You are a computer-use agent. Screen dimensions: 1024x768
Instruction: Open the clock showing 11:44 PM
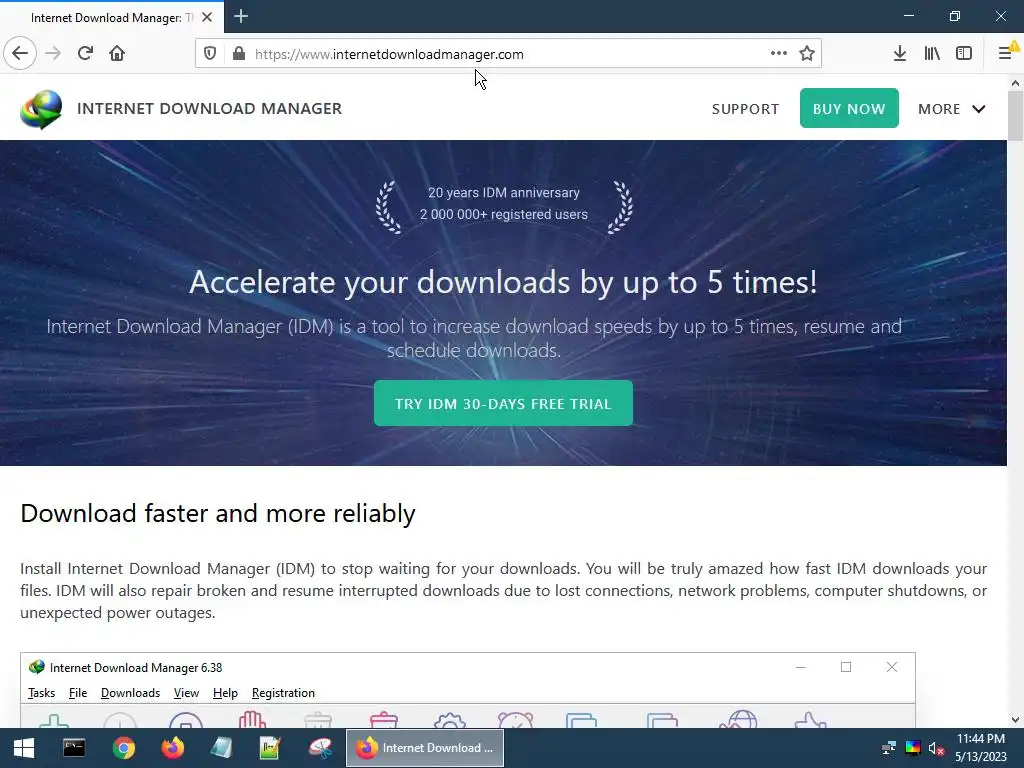click(x=981, y=748)
